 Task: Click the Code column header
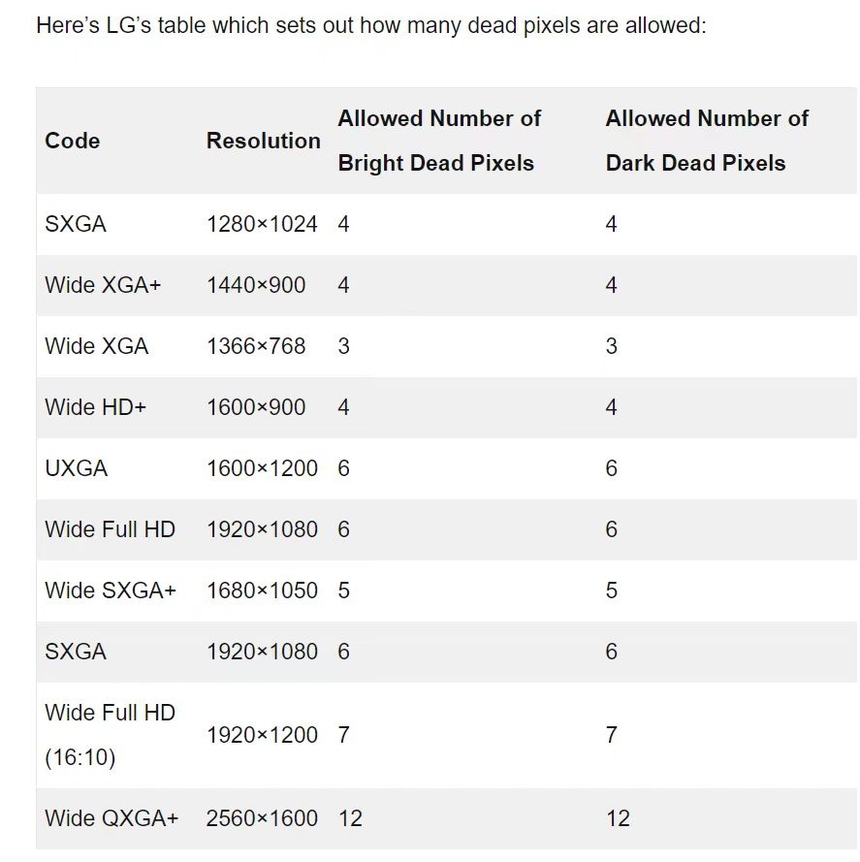[72, 141]
